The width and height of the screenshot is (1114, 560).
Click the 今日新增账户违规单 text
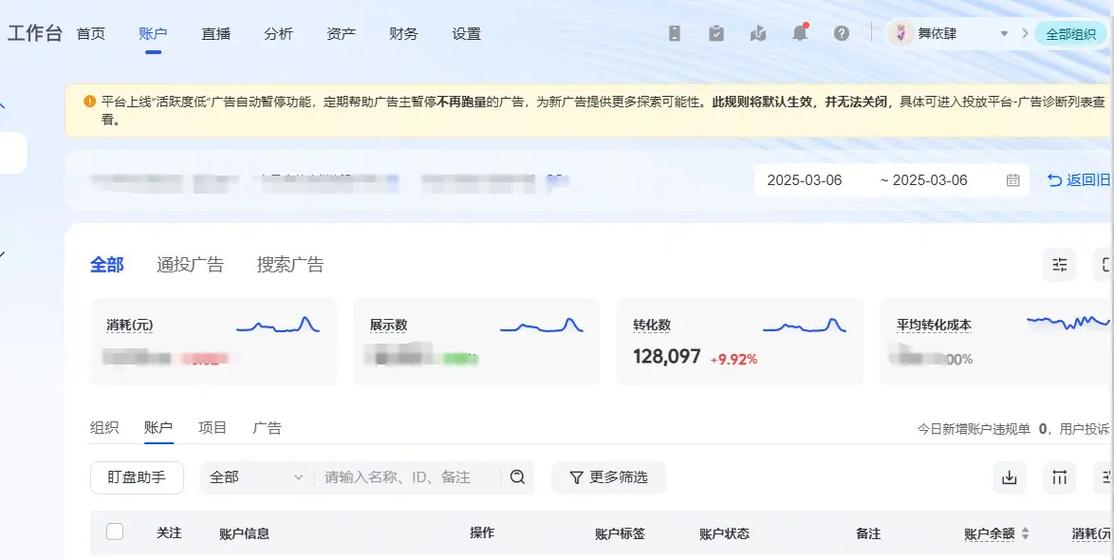[973, 429]
